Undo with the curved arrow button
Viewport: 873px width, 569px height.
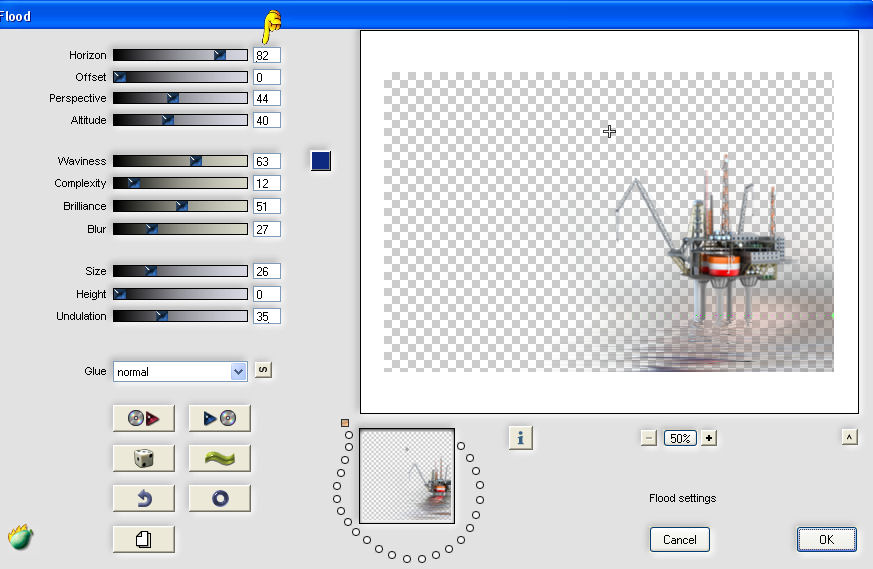[x=144, y=498]
